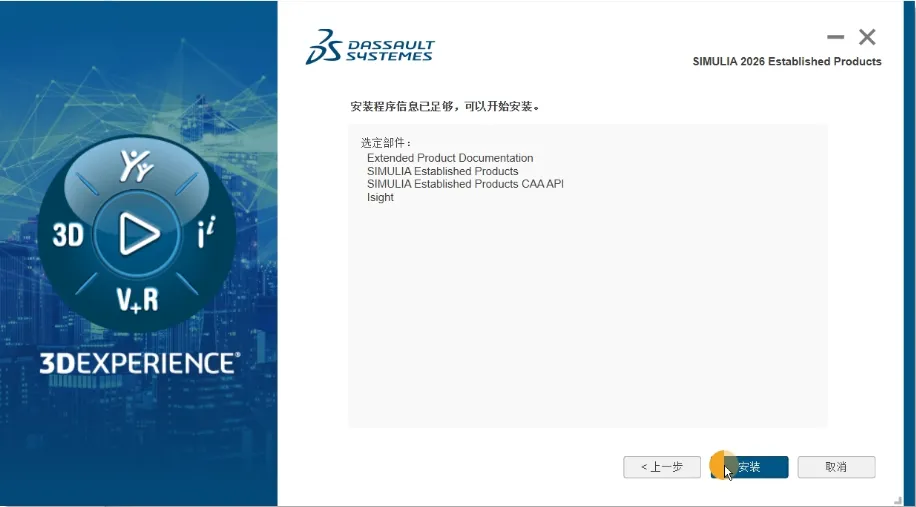Cancel setup with the 取消 button
Image resolution: width=916 pixels, height=507 pixels.
pyautogui.click(x=837, y=467)
